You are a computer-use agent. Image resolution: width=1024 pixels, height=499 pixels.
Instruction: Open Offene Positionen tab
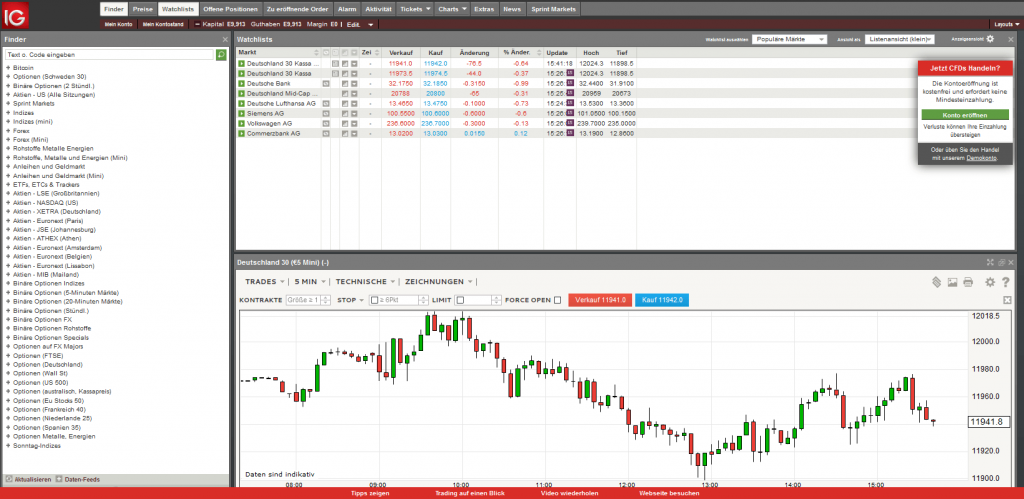230,9
